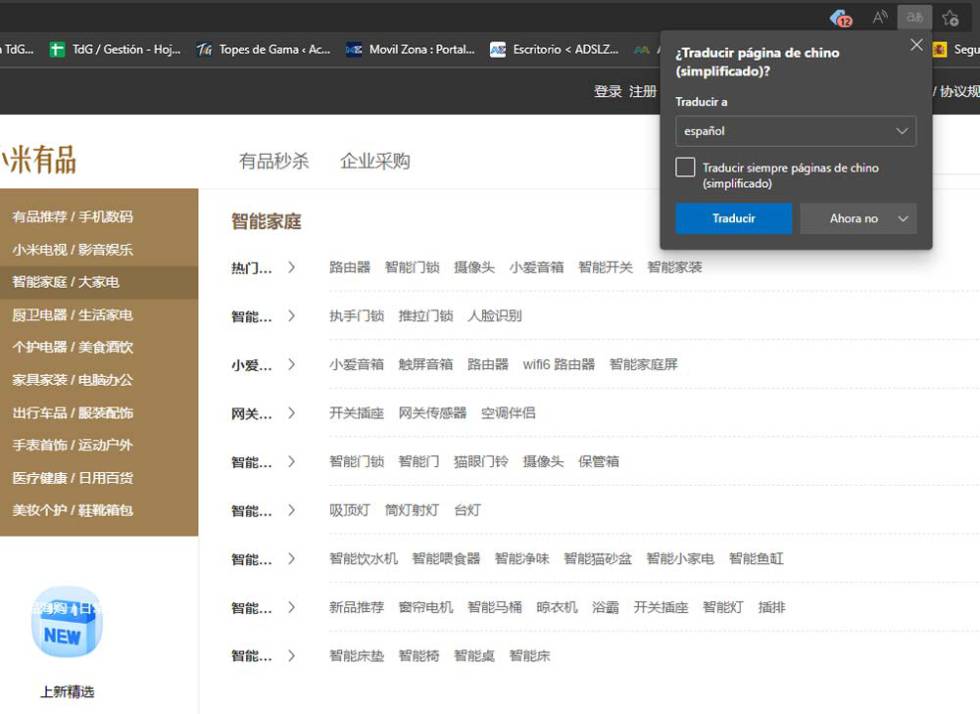
Task: Open Topes de Gama bookmark
Action: (x=263, y=49)
